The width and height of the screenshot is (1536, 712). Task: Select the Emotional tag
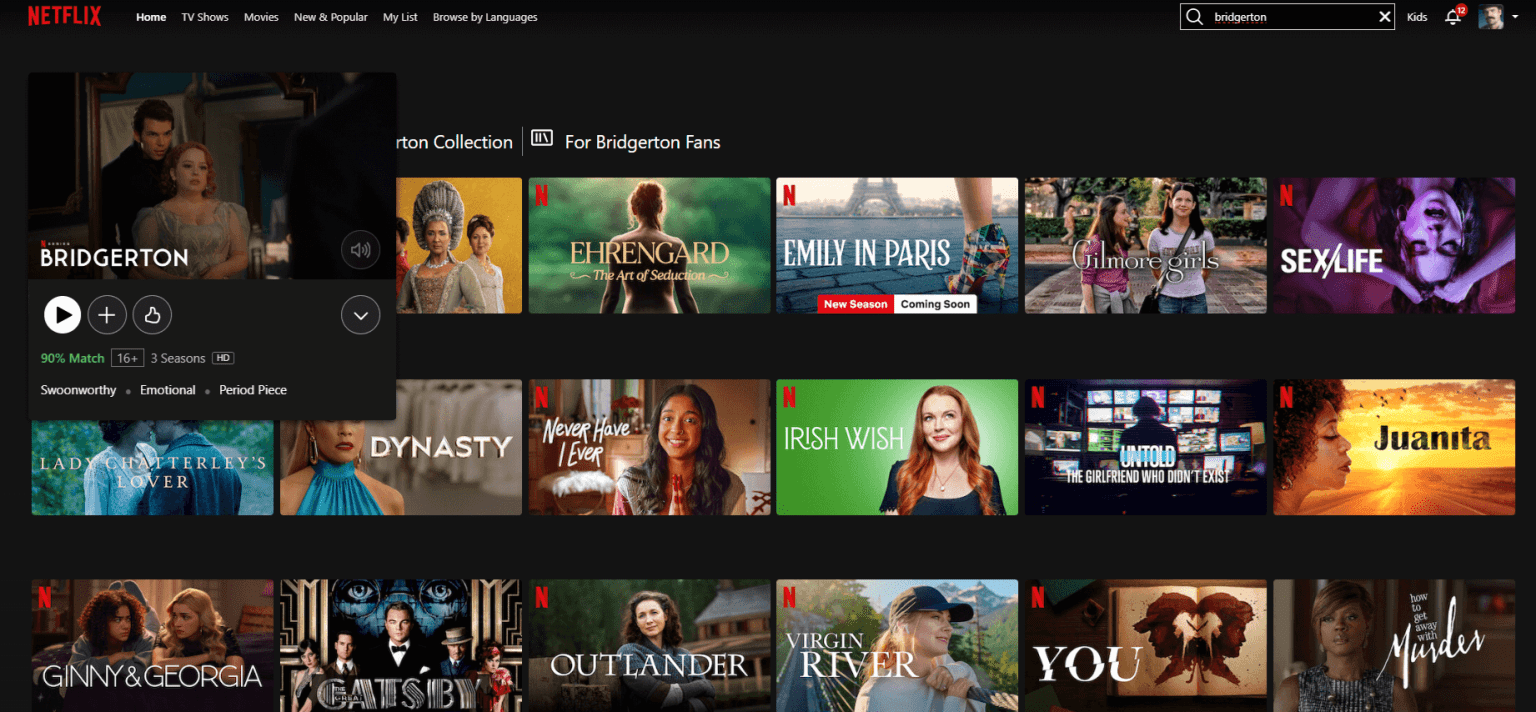click(x=168, y=390)
